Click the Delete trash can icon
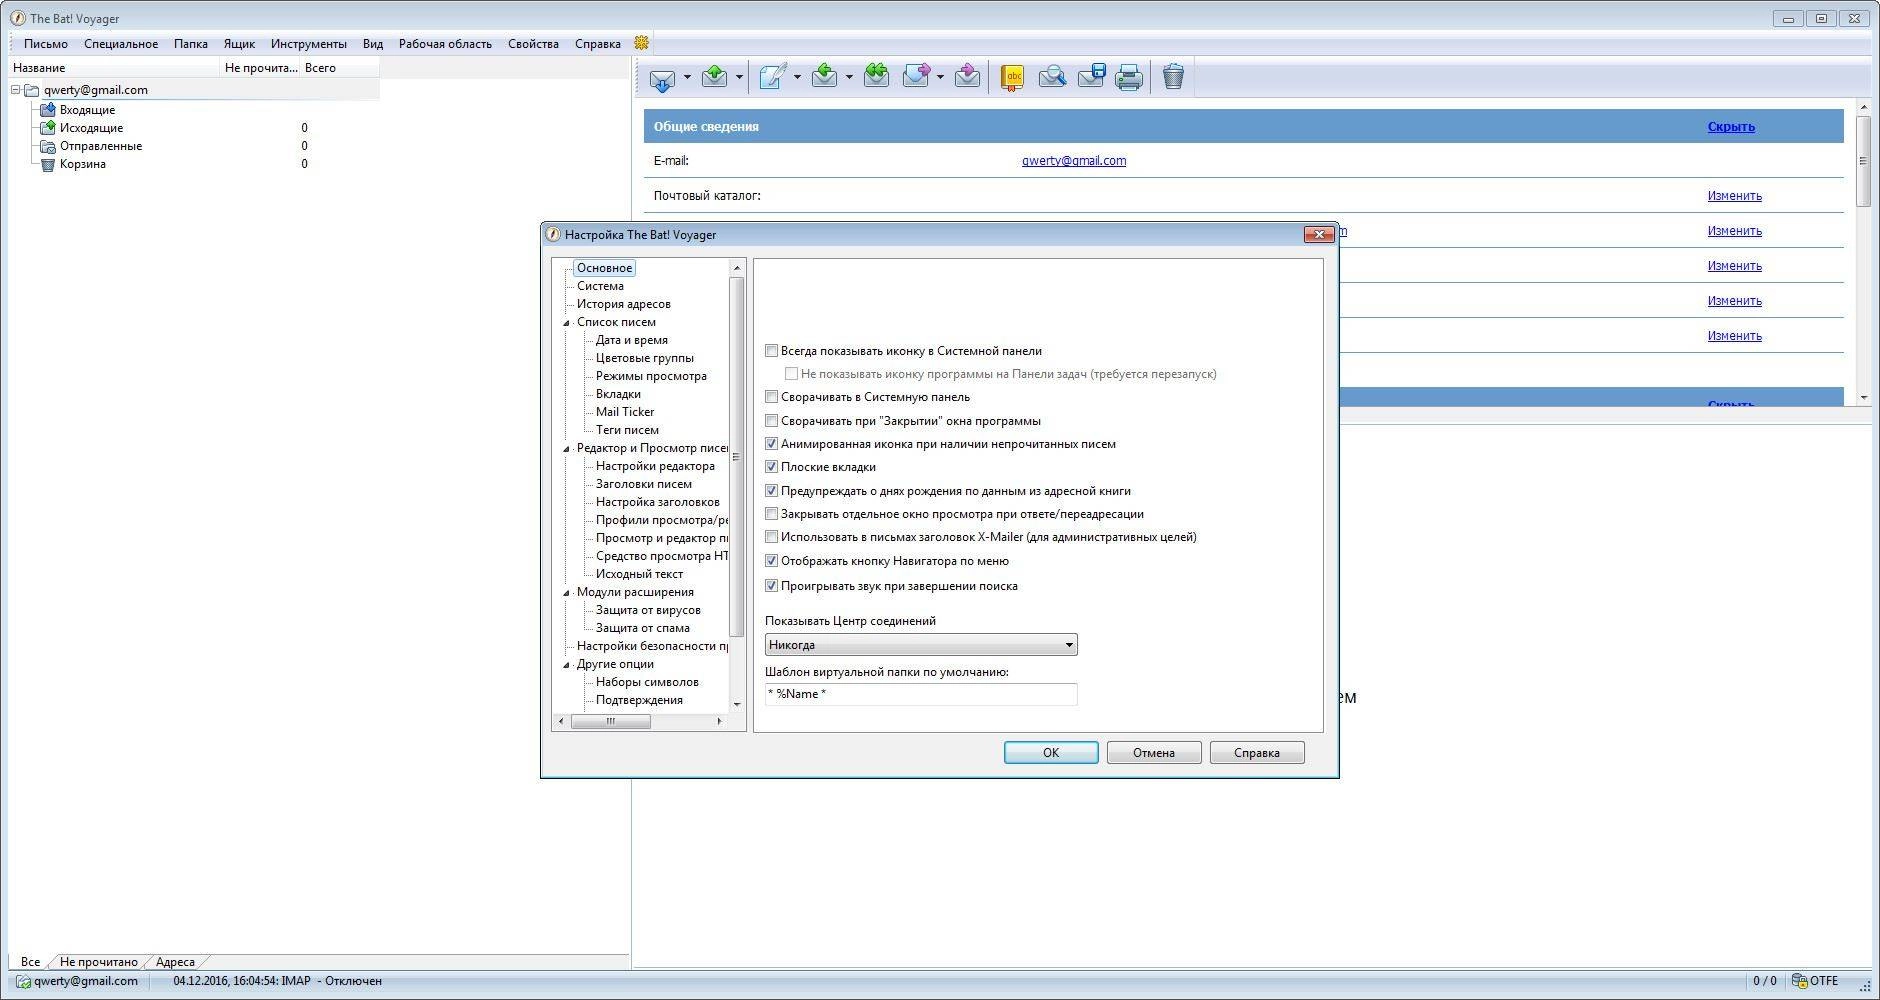Image resolution: width=1880 pixels, height=1000 pixels. [1174, 77]
